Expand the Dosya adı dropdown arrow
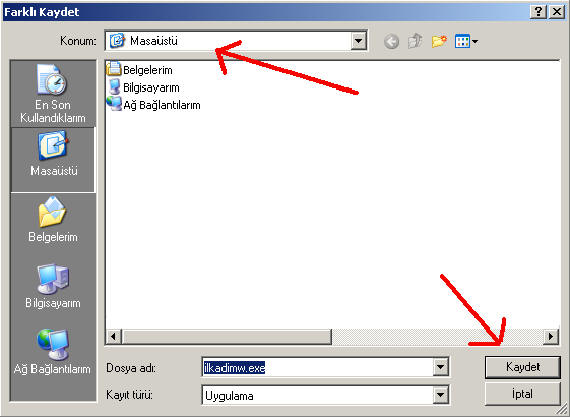 click(440, 367)
